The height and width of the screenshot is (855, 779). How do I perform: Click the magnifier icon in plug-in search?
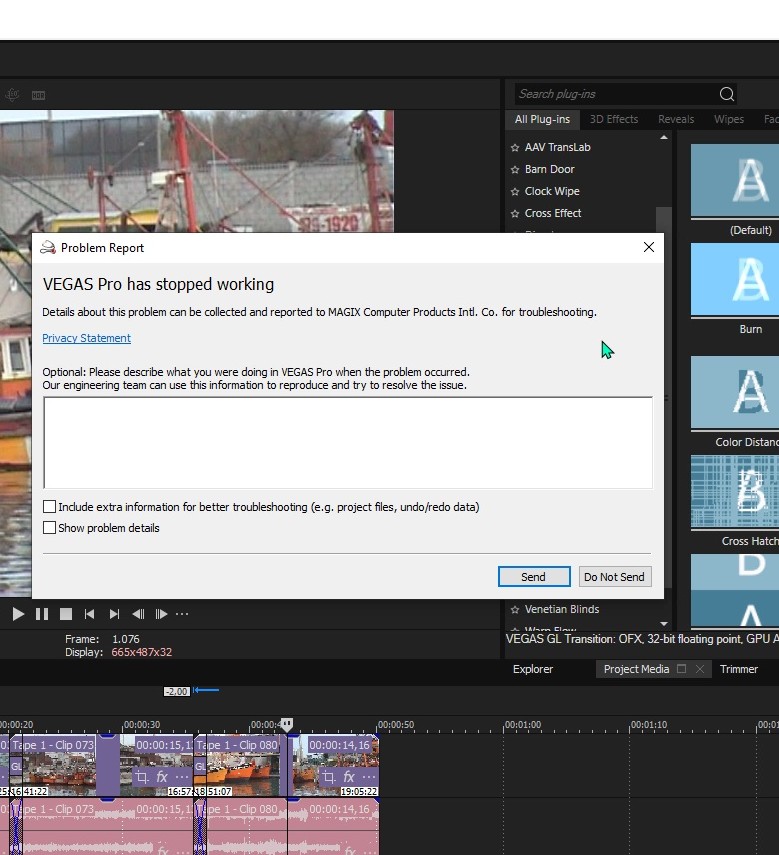click(726, 94)
